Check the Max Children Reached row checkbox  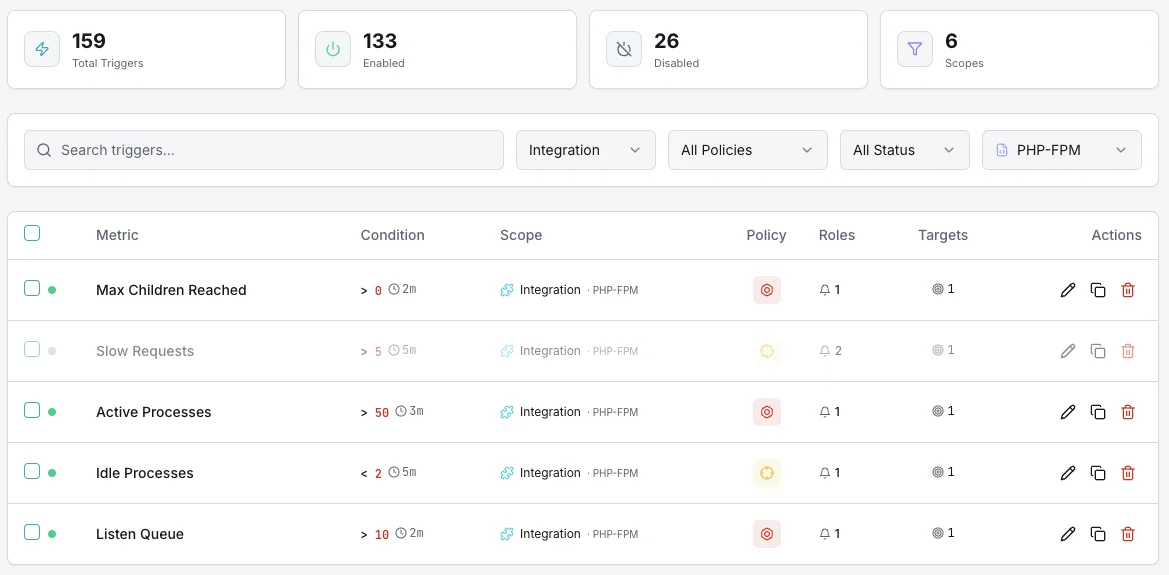tap(32, 288)
